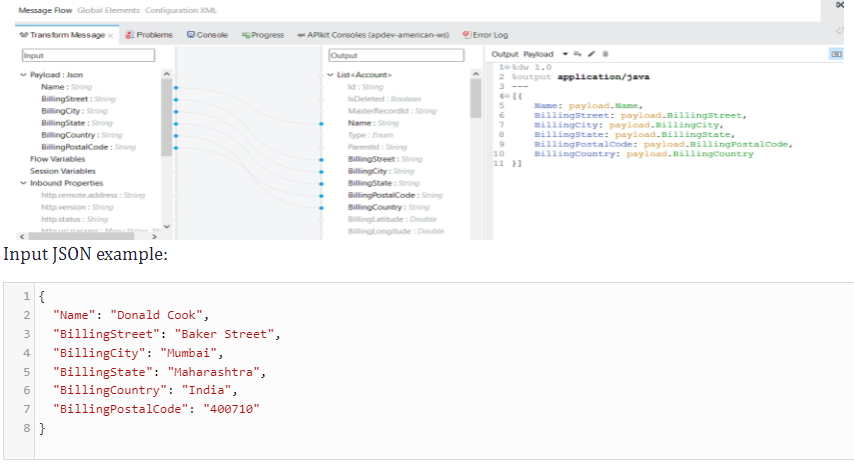Select Session Variables in input tree
Image resolution: width=854 pixels, height=470 pixels.
tap(63, 170)
